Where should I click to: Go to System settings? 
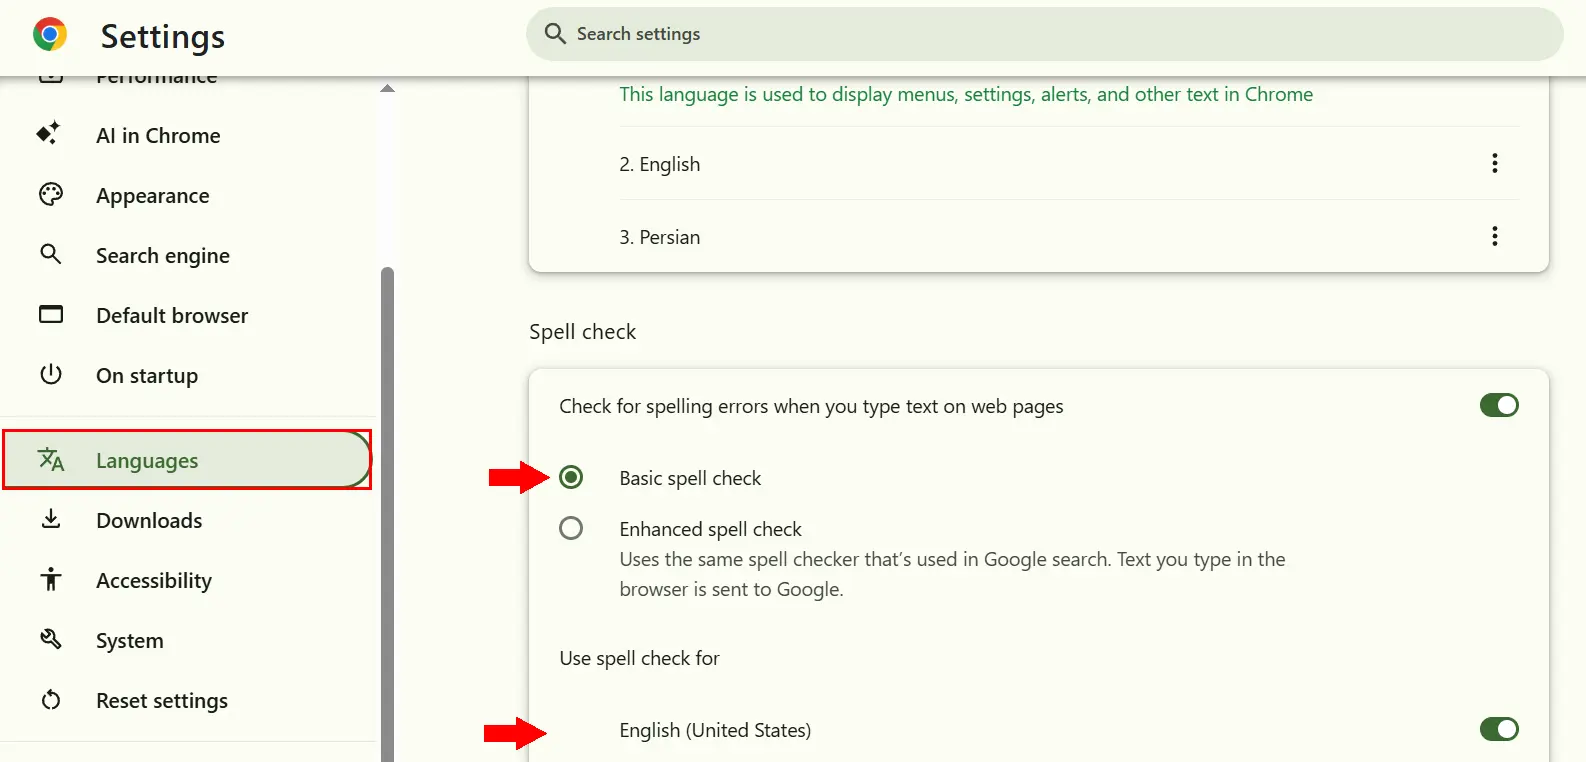coord(188,640)
